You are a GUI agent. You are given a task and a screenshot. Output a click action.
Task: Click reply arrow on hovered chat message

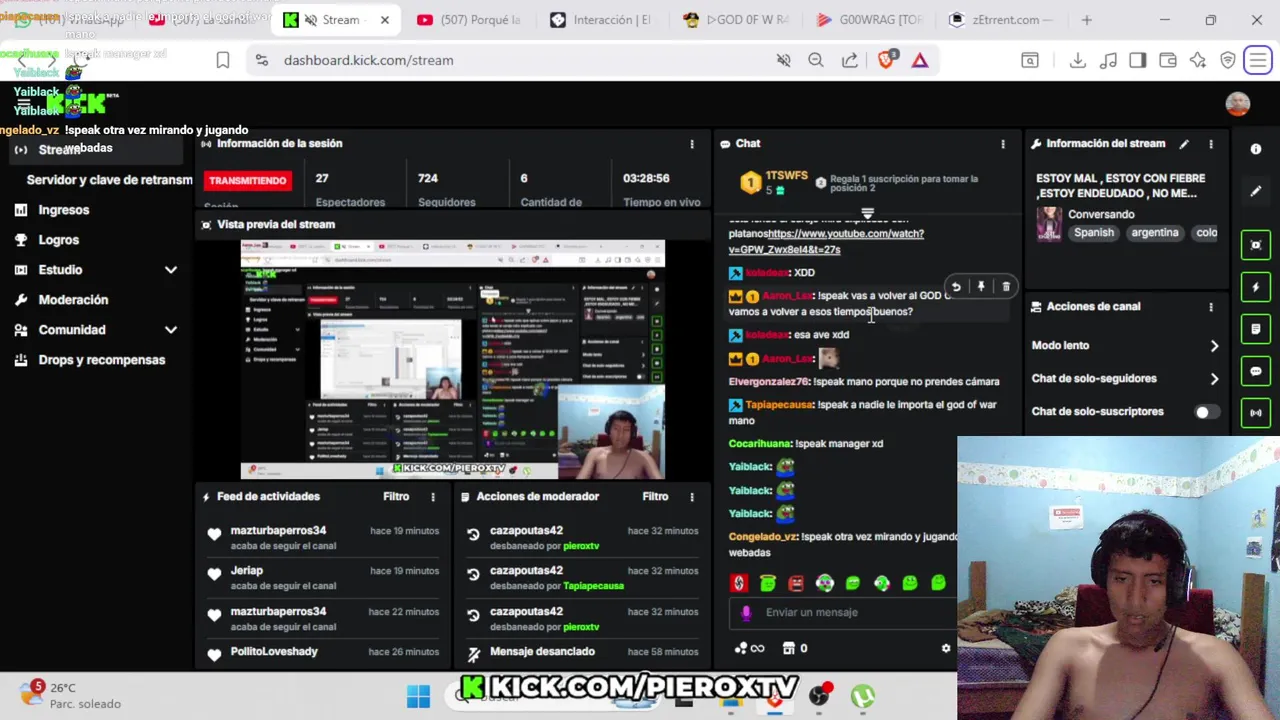956,287
